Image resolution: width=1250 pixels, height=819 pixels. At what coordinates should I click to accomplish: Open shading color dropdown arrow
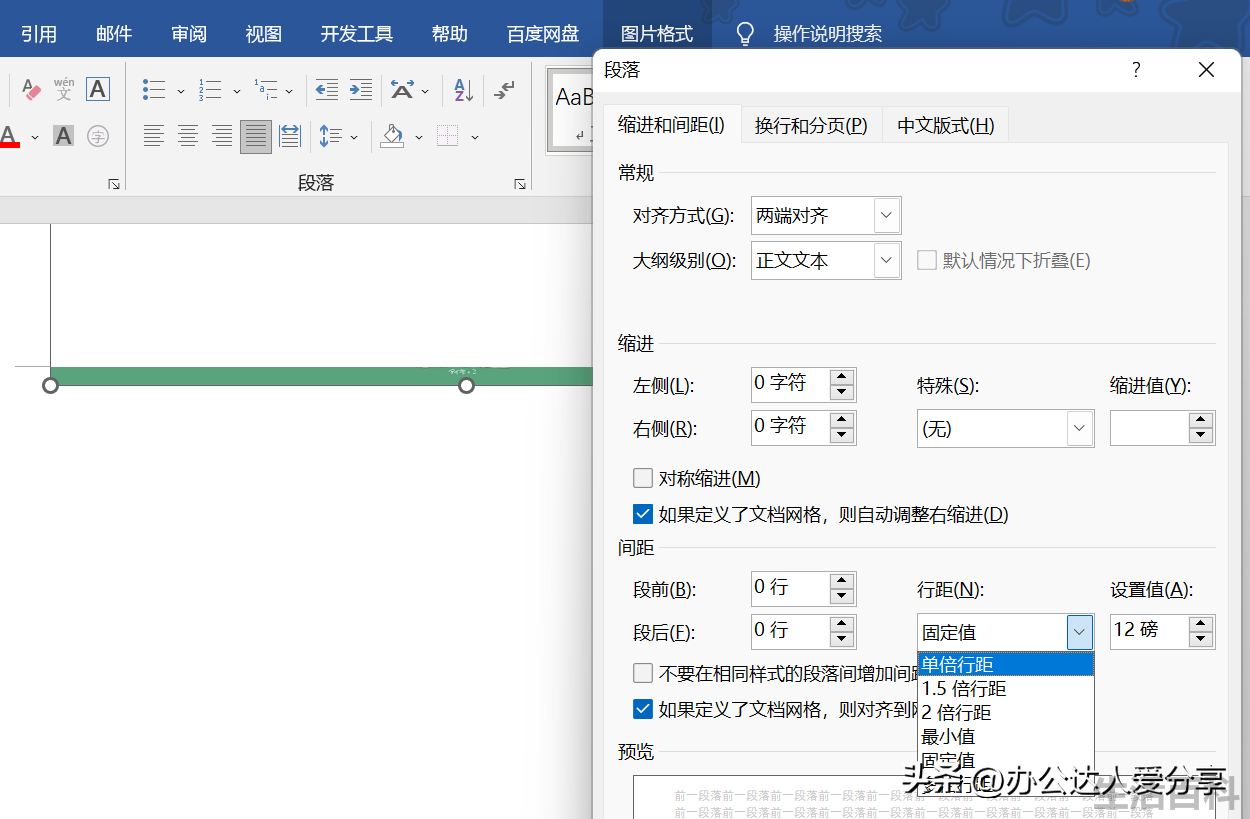419,137
